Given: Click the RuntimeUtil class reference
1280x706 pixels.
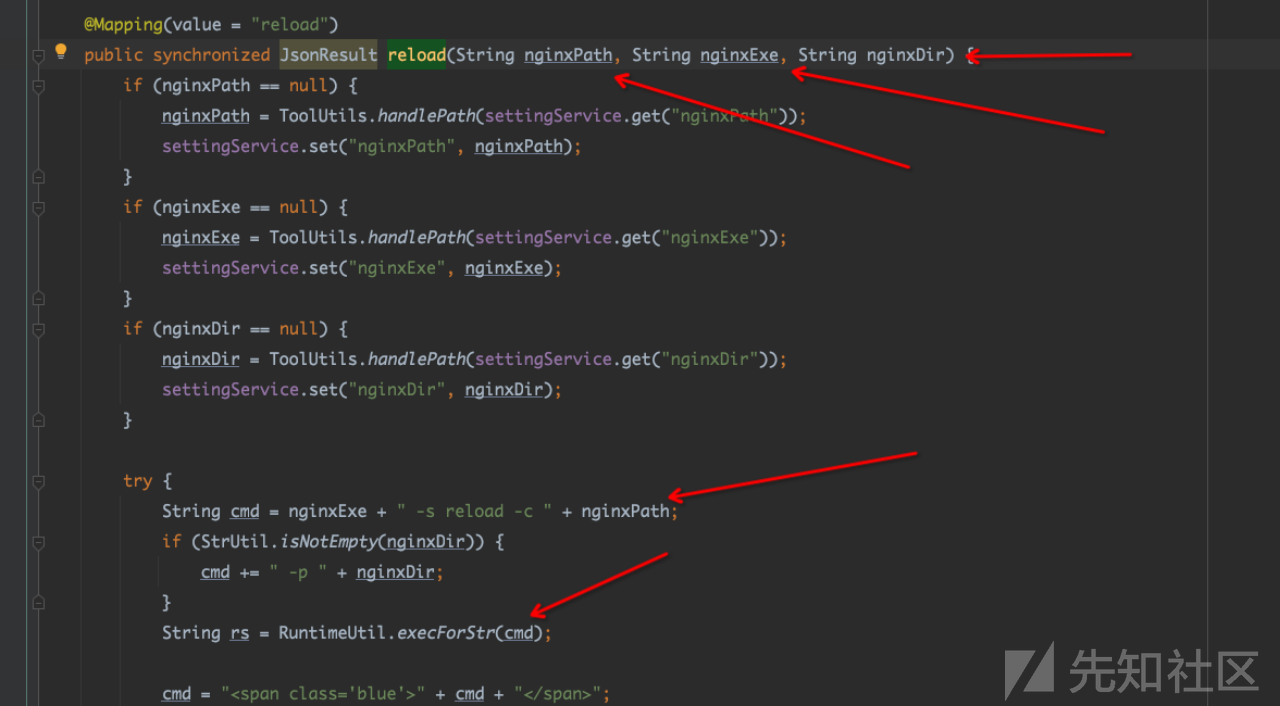Looking at the screenshot, I should coord(333,633).
